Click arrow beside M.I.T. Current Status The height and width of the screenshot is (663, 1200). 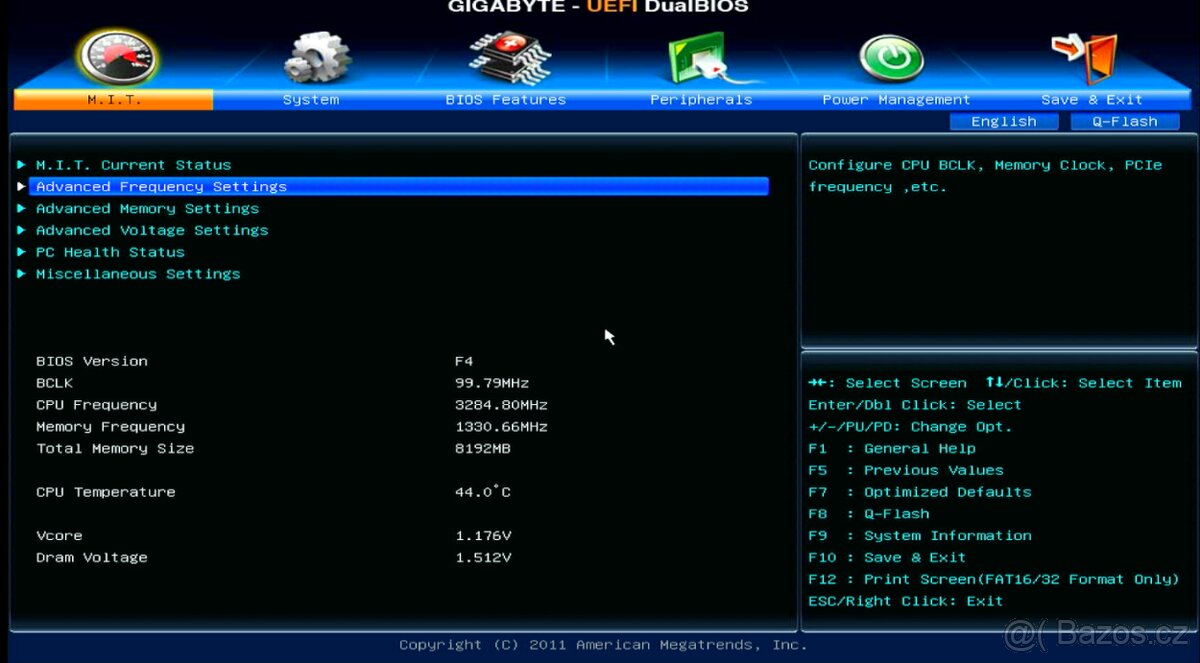[21, 165]
